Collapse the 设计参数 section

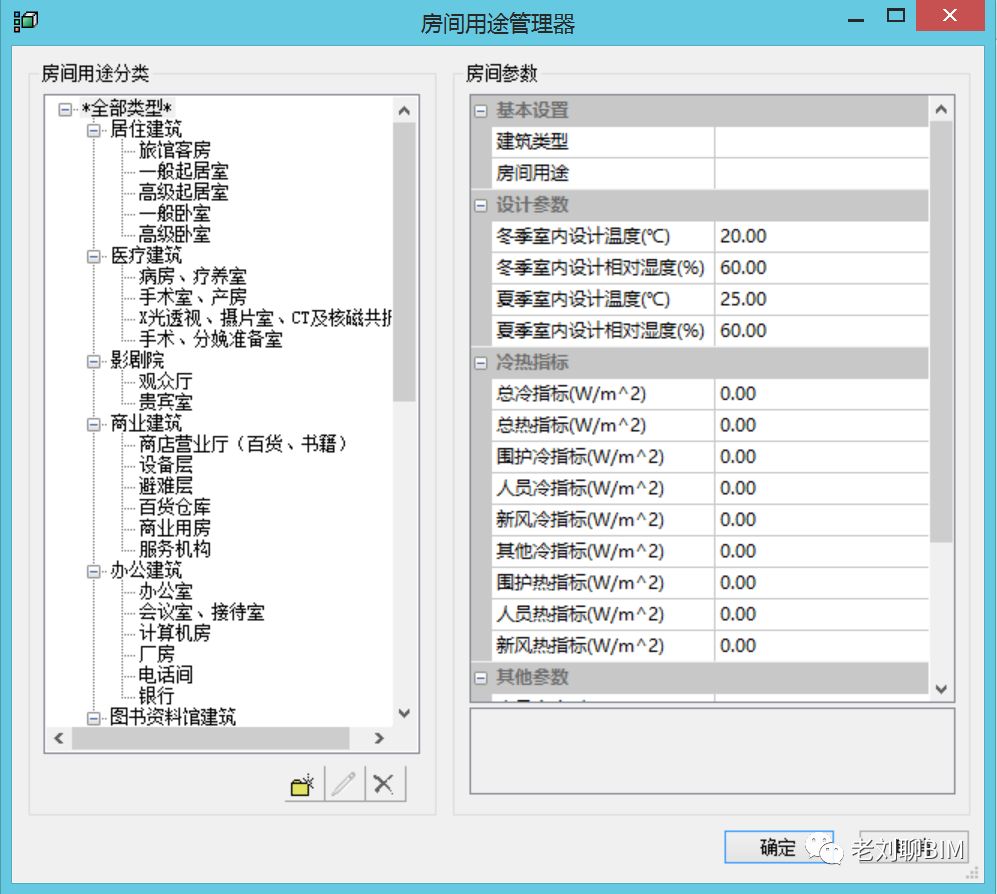(x=481, y=205)
